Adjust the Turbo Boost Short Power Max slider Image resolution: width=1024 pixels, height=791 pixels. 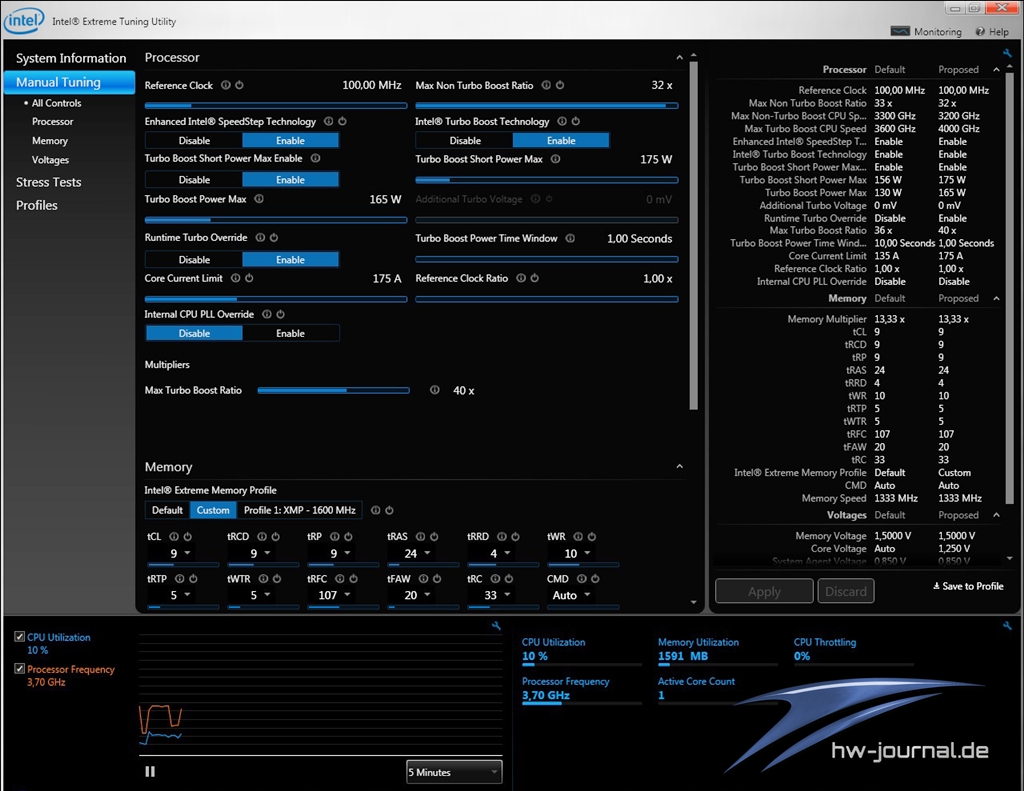547,180
